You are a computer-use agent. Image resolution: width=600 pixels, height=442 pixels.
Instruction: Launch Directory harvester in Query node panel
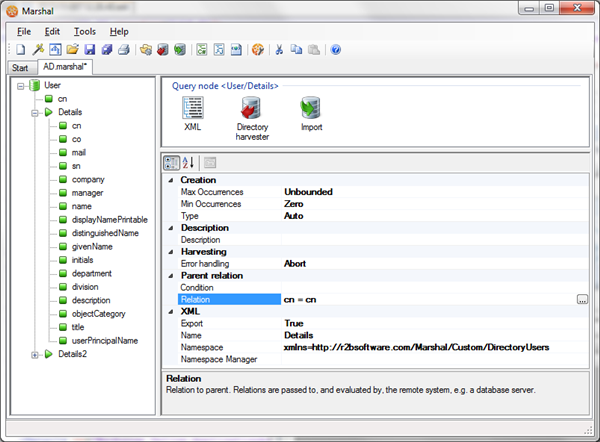pos(252,118)
